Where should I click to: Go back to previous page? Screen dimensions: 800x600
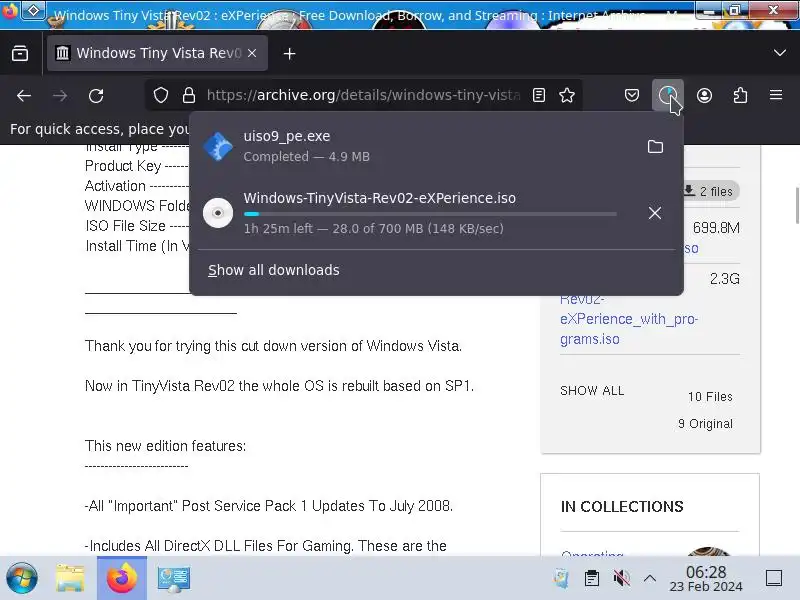(24, 95)
